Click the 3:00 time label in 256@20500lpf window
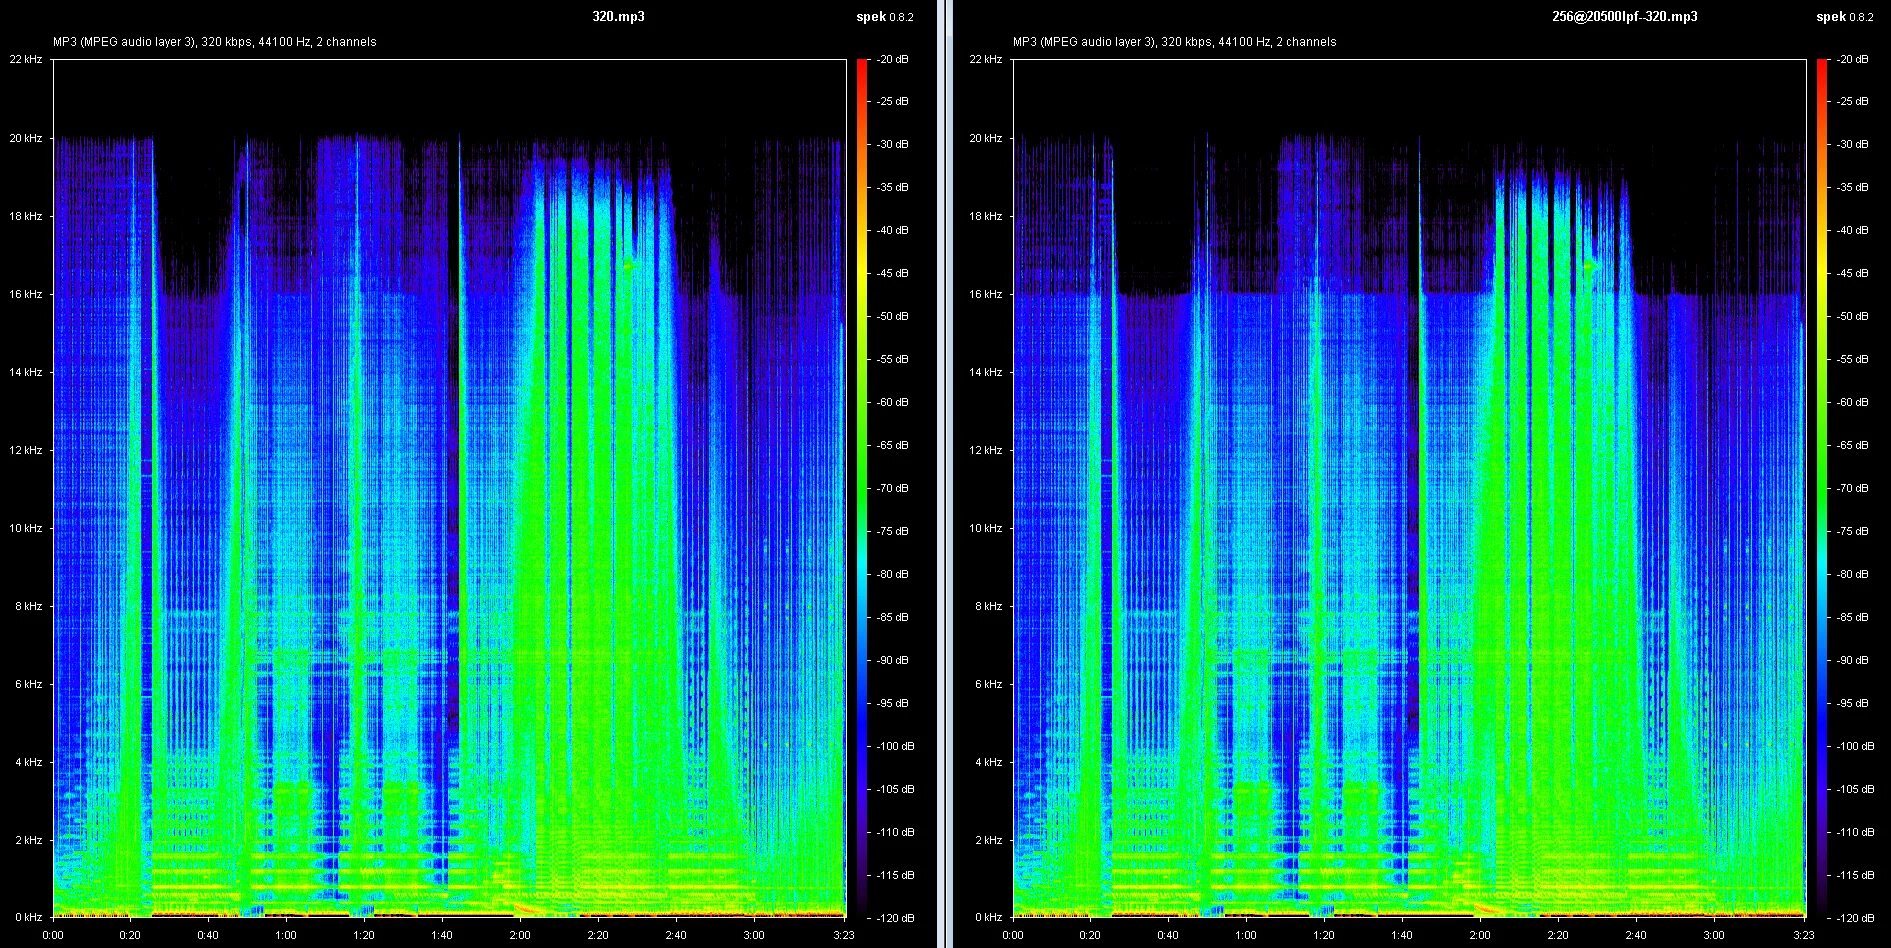This screenshot has height=948, width=1891. [x=1714, y=935]
